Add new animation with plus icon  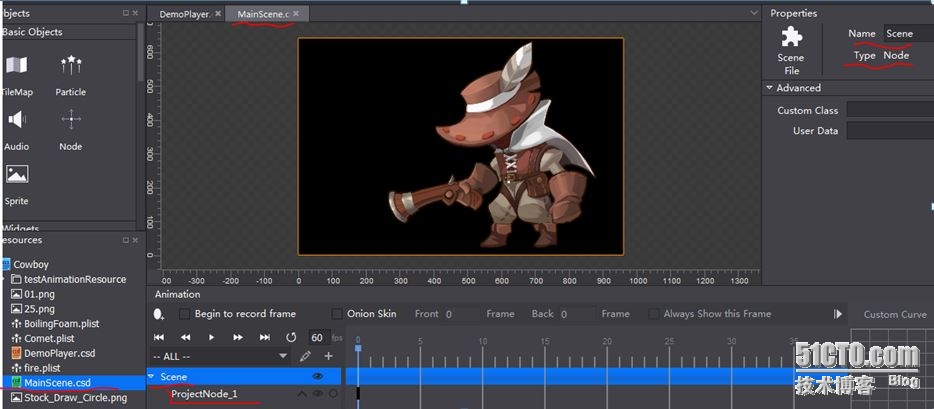[x=328, y=356]
